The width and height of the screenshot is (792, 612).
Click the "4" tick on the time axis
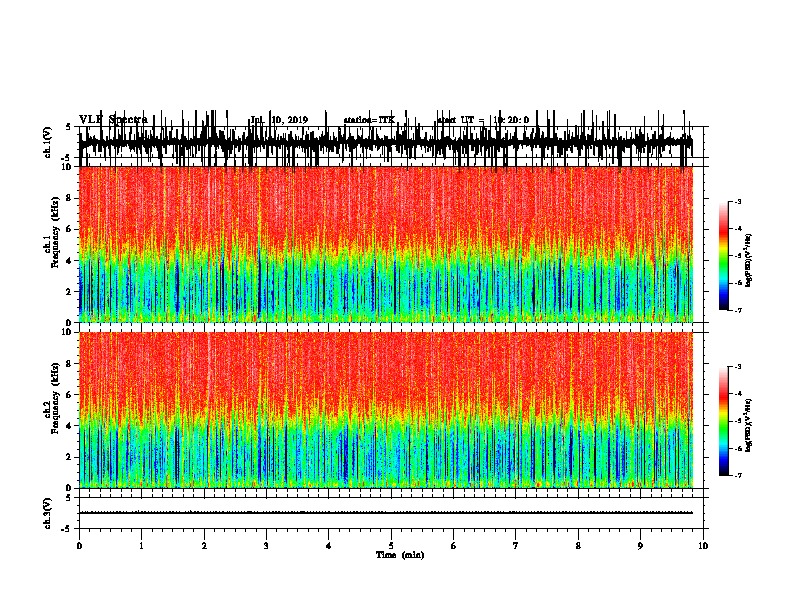[x=329, y=545]
